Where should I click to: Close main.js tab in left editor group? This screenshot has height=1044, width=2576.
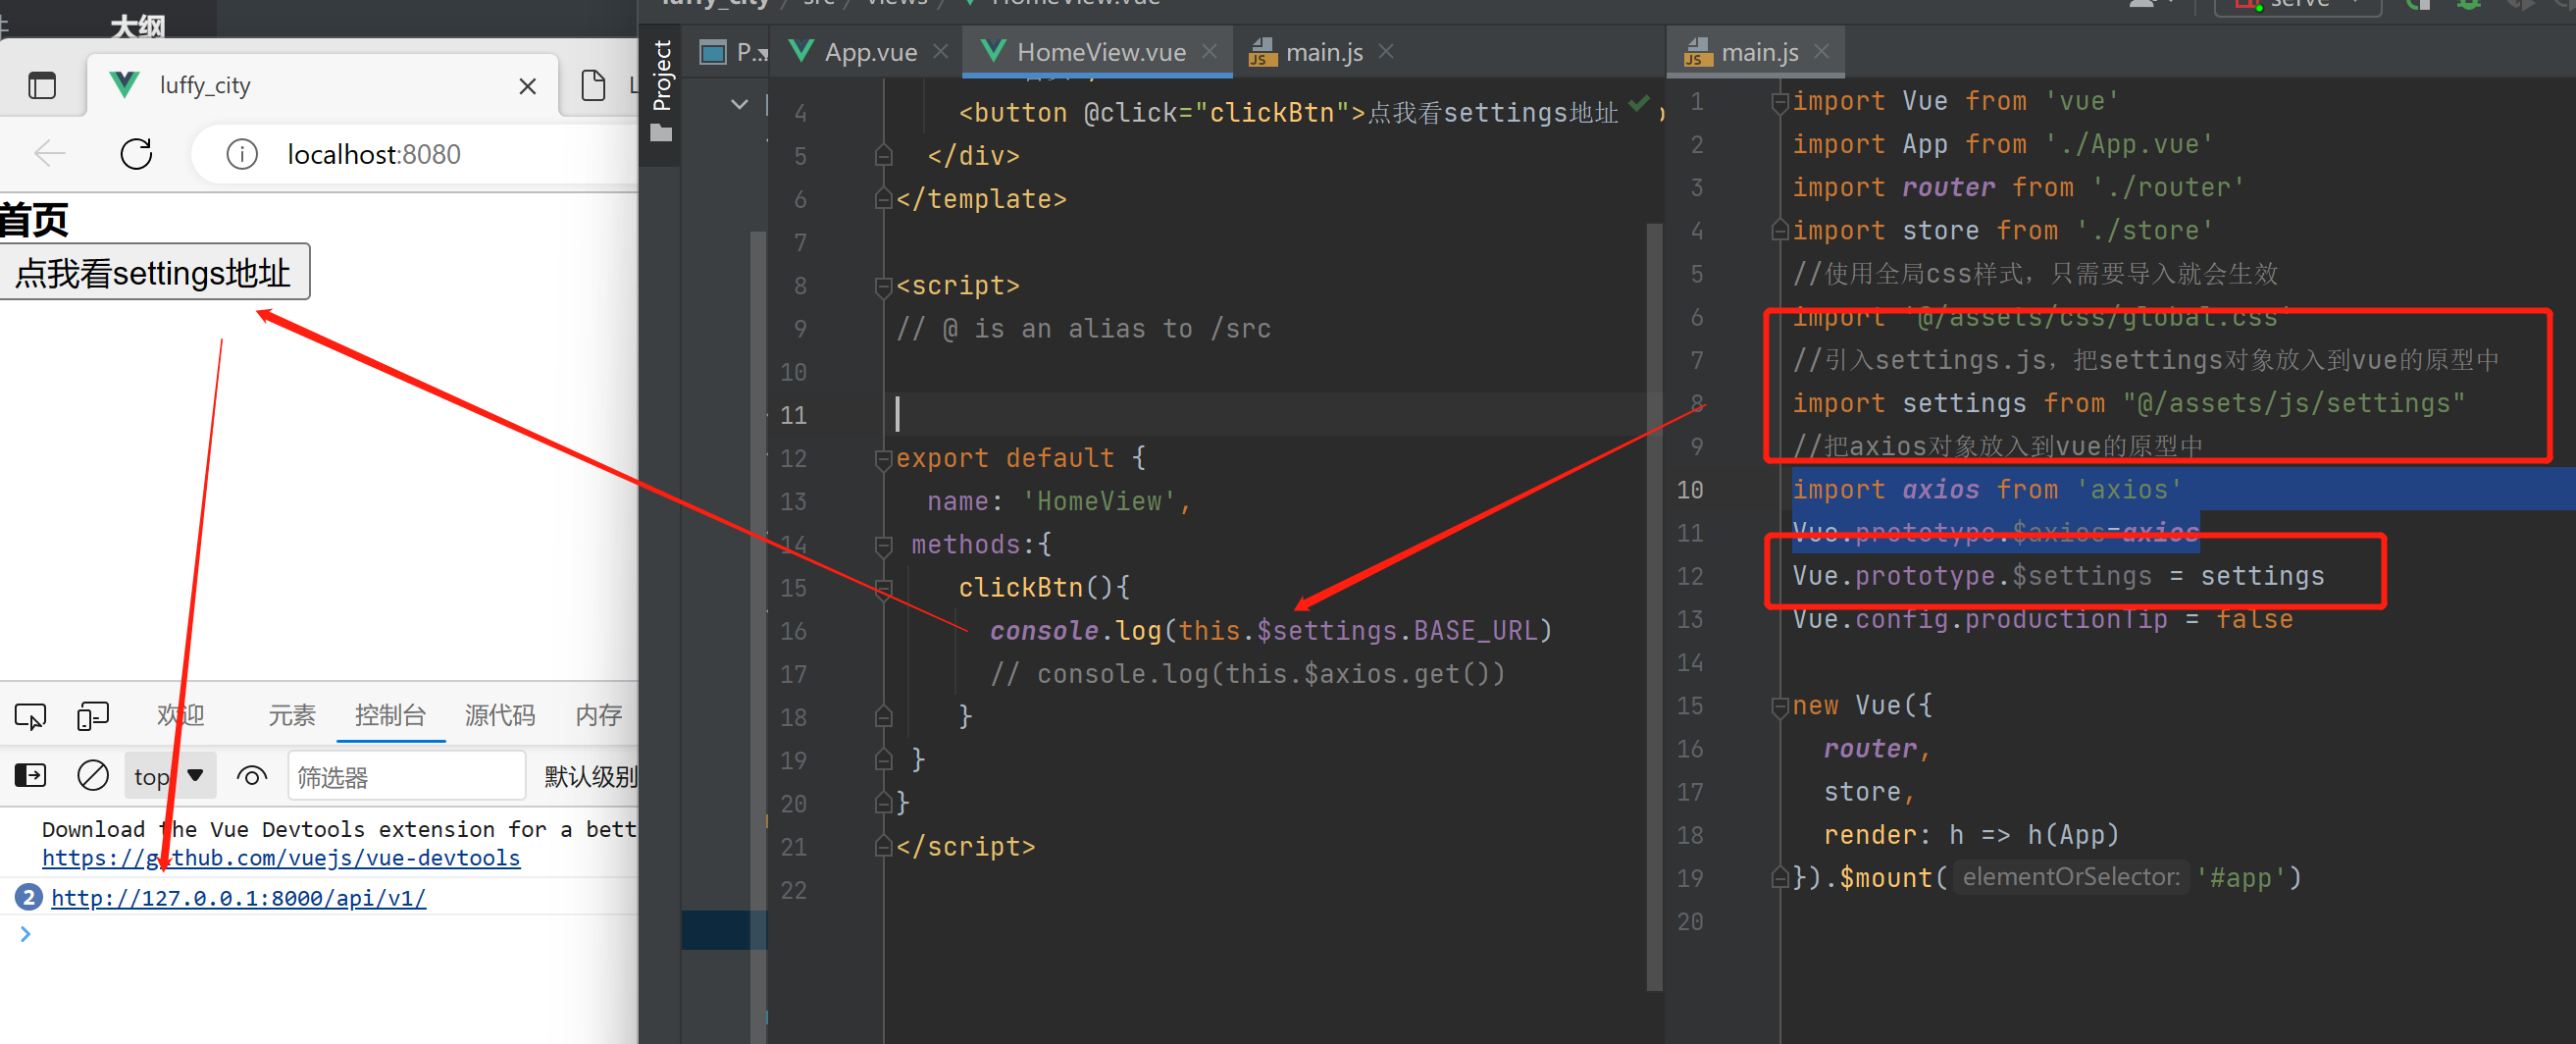pos(1386,51)
